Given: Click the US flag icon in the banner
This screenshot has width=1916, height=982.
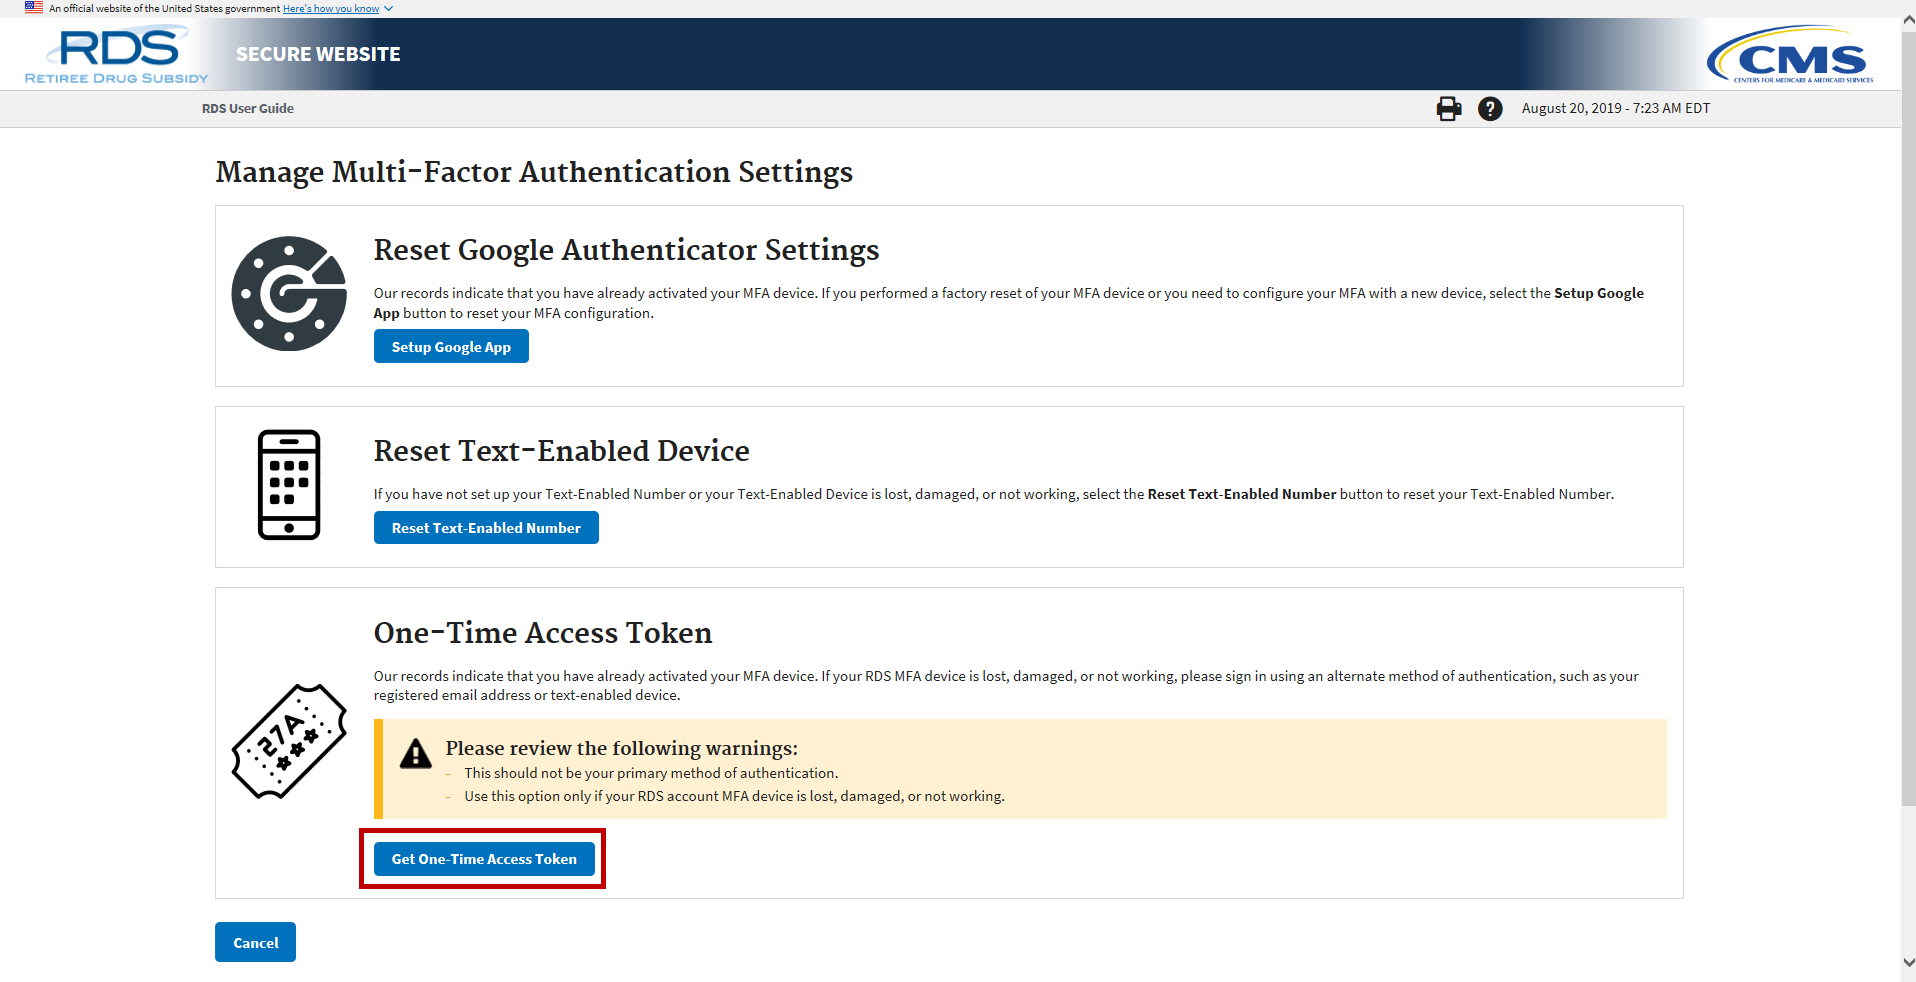Looking at the screenshot, I should (x=34, y=8).
